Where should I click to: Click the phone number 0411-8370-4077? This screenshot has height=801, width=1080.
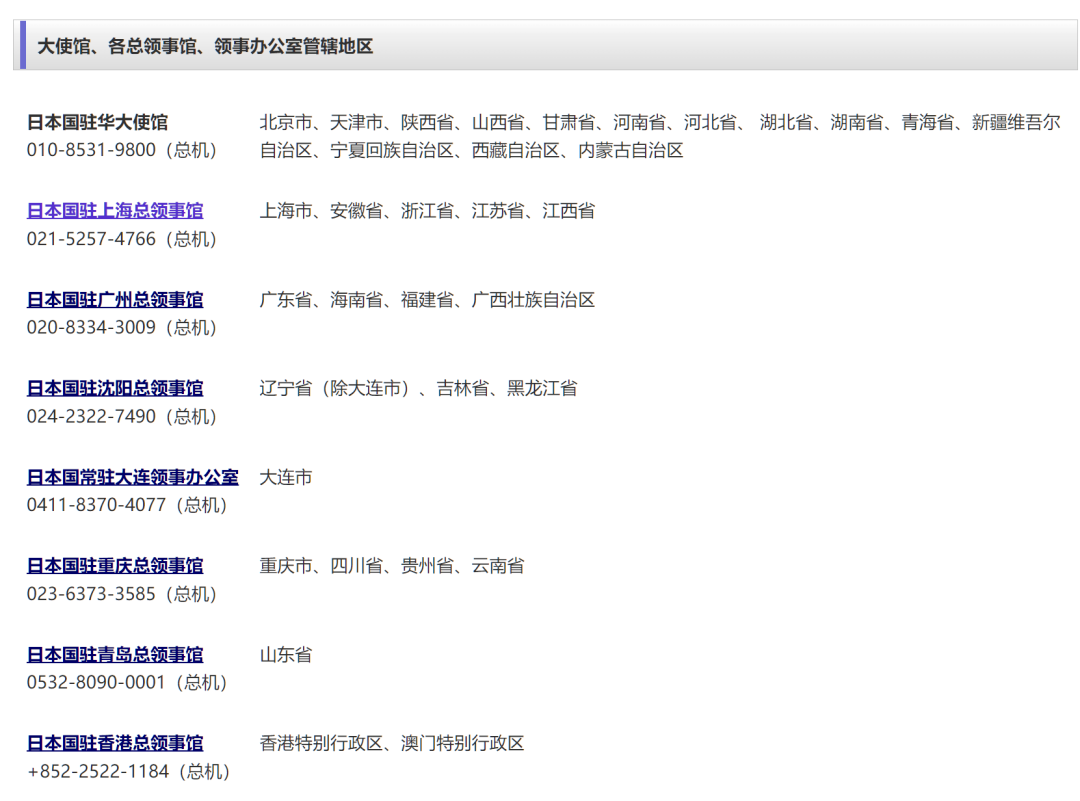click(96, 505)
